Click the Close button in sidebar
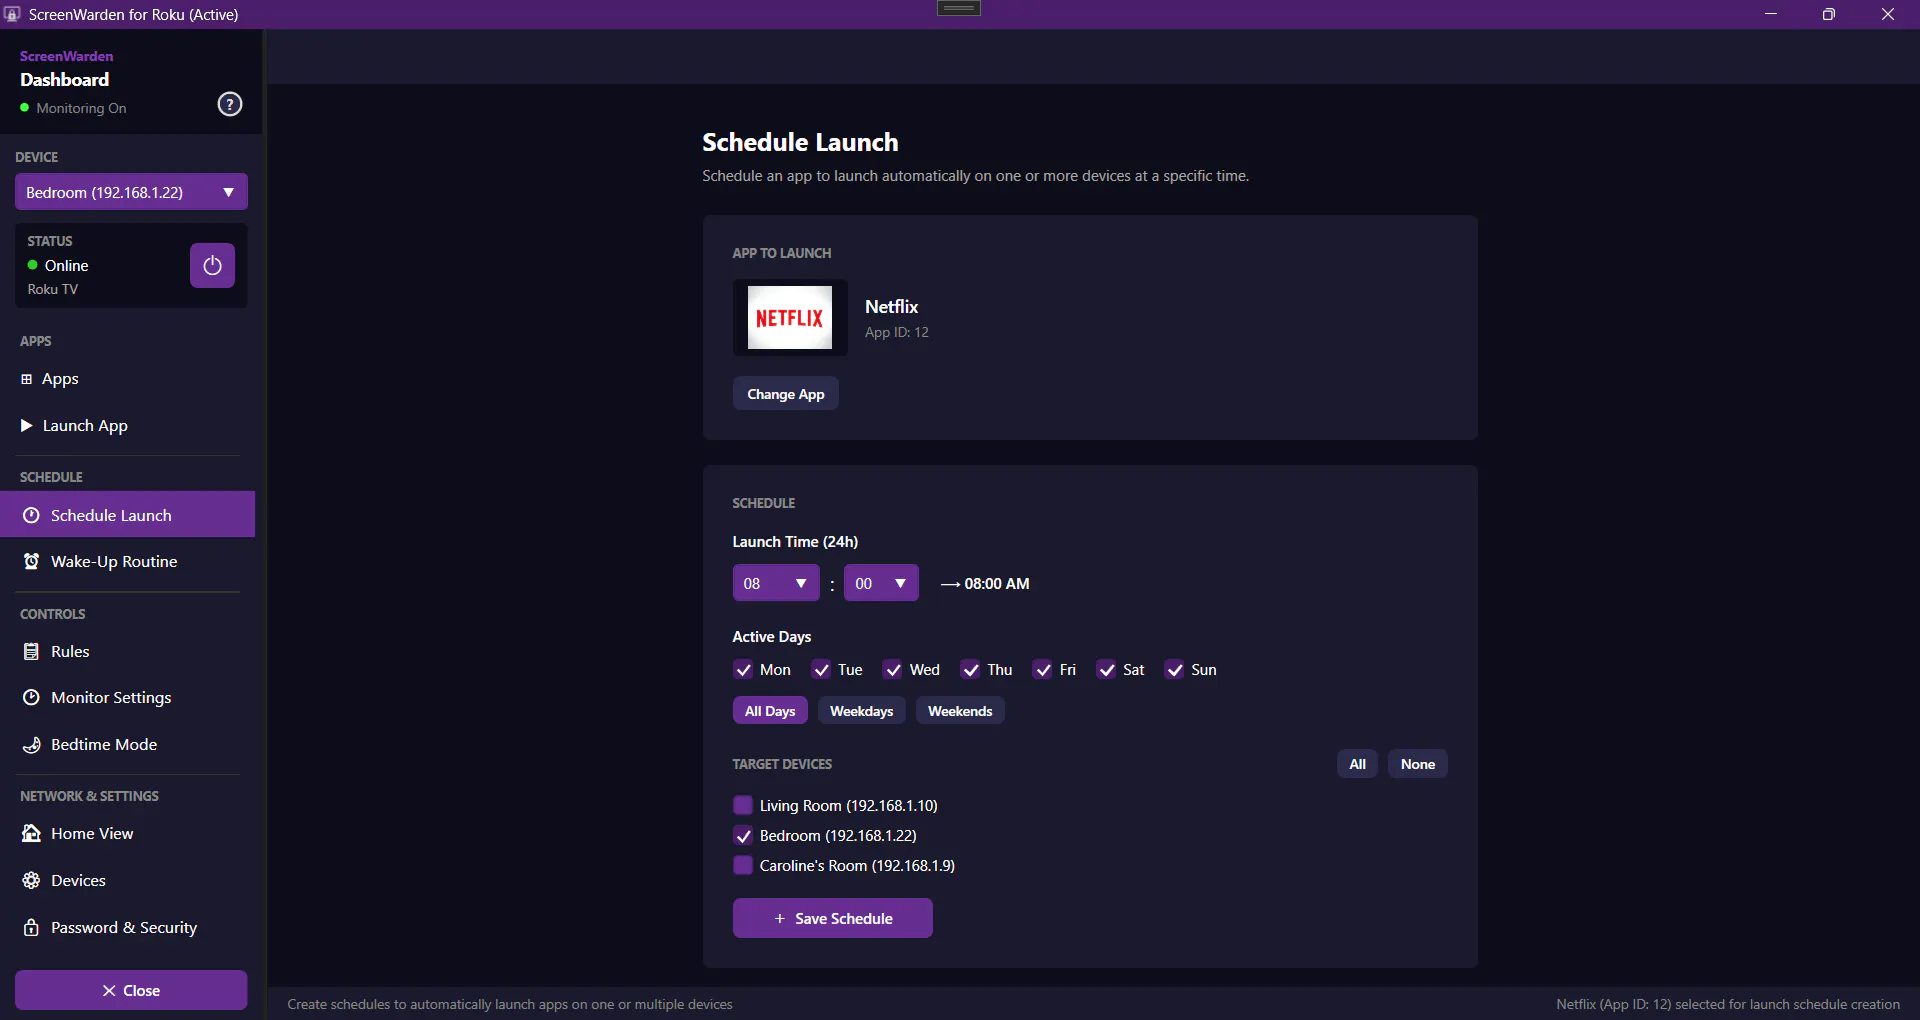Viewport: 1920px width, 1020px height. point(131,990)
